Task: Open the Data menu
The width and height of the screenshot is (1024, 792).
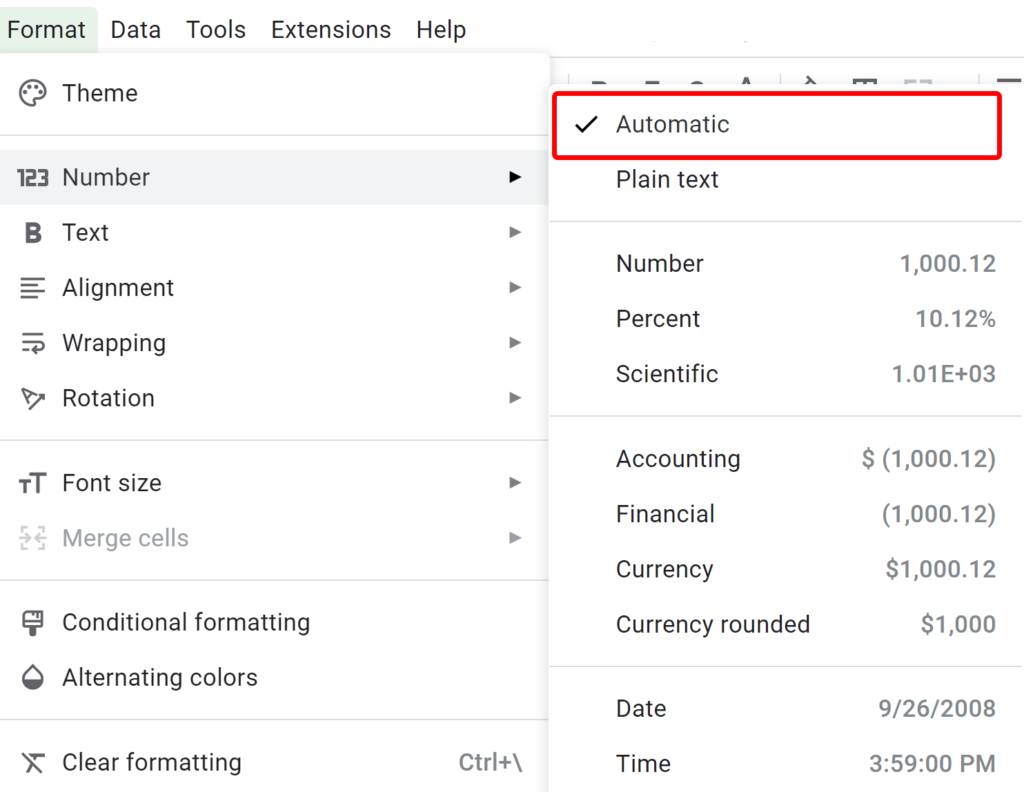Action: click(x=135, y=29)
